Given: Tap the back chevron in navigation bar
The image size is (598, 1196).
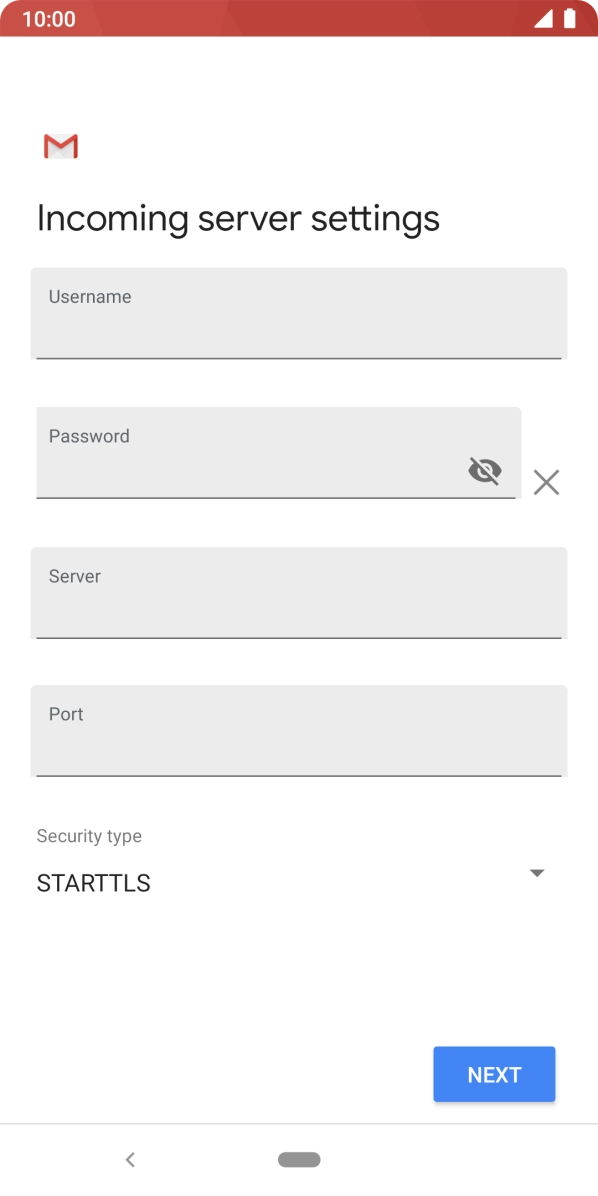Looking at the screenshot, I should point(130,1159).
